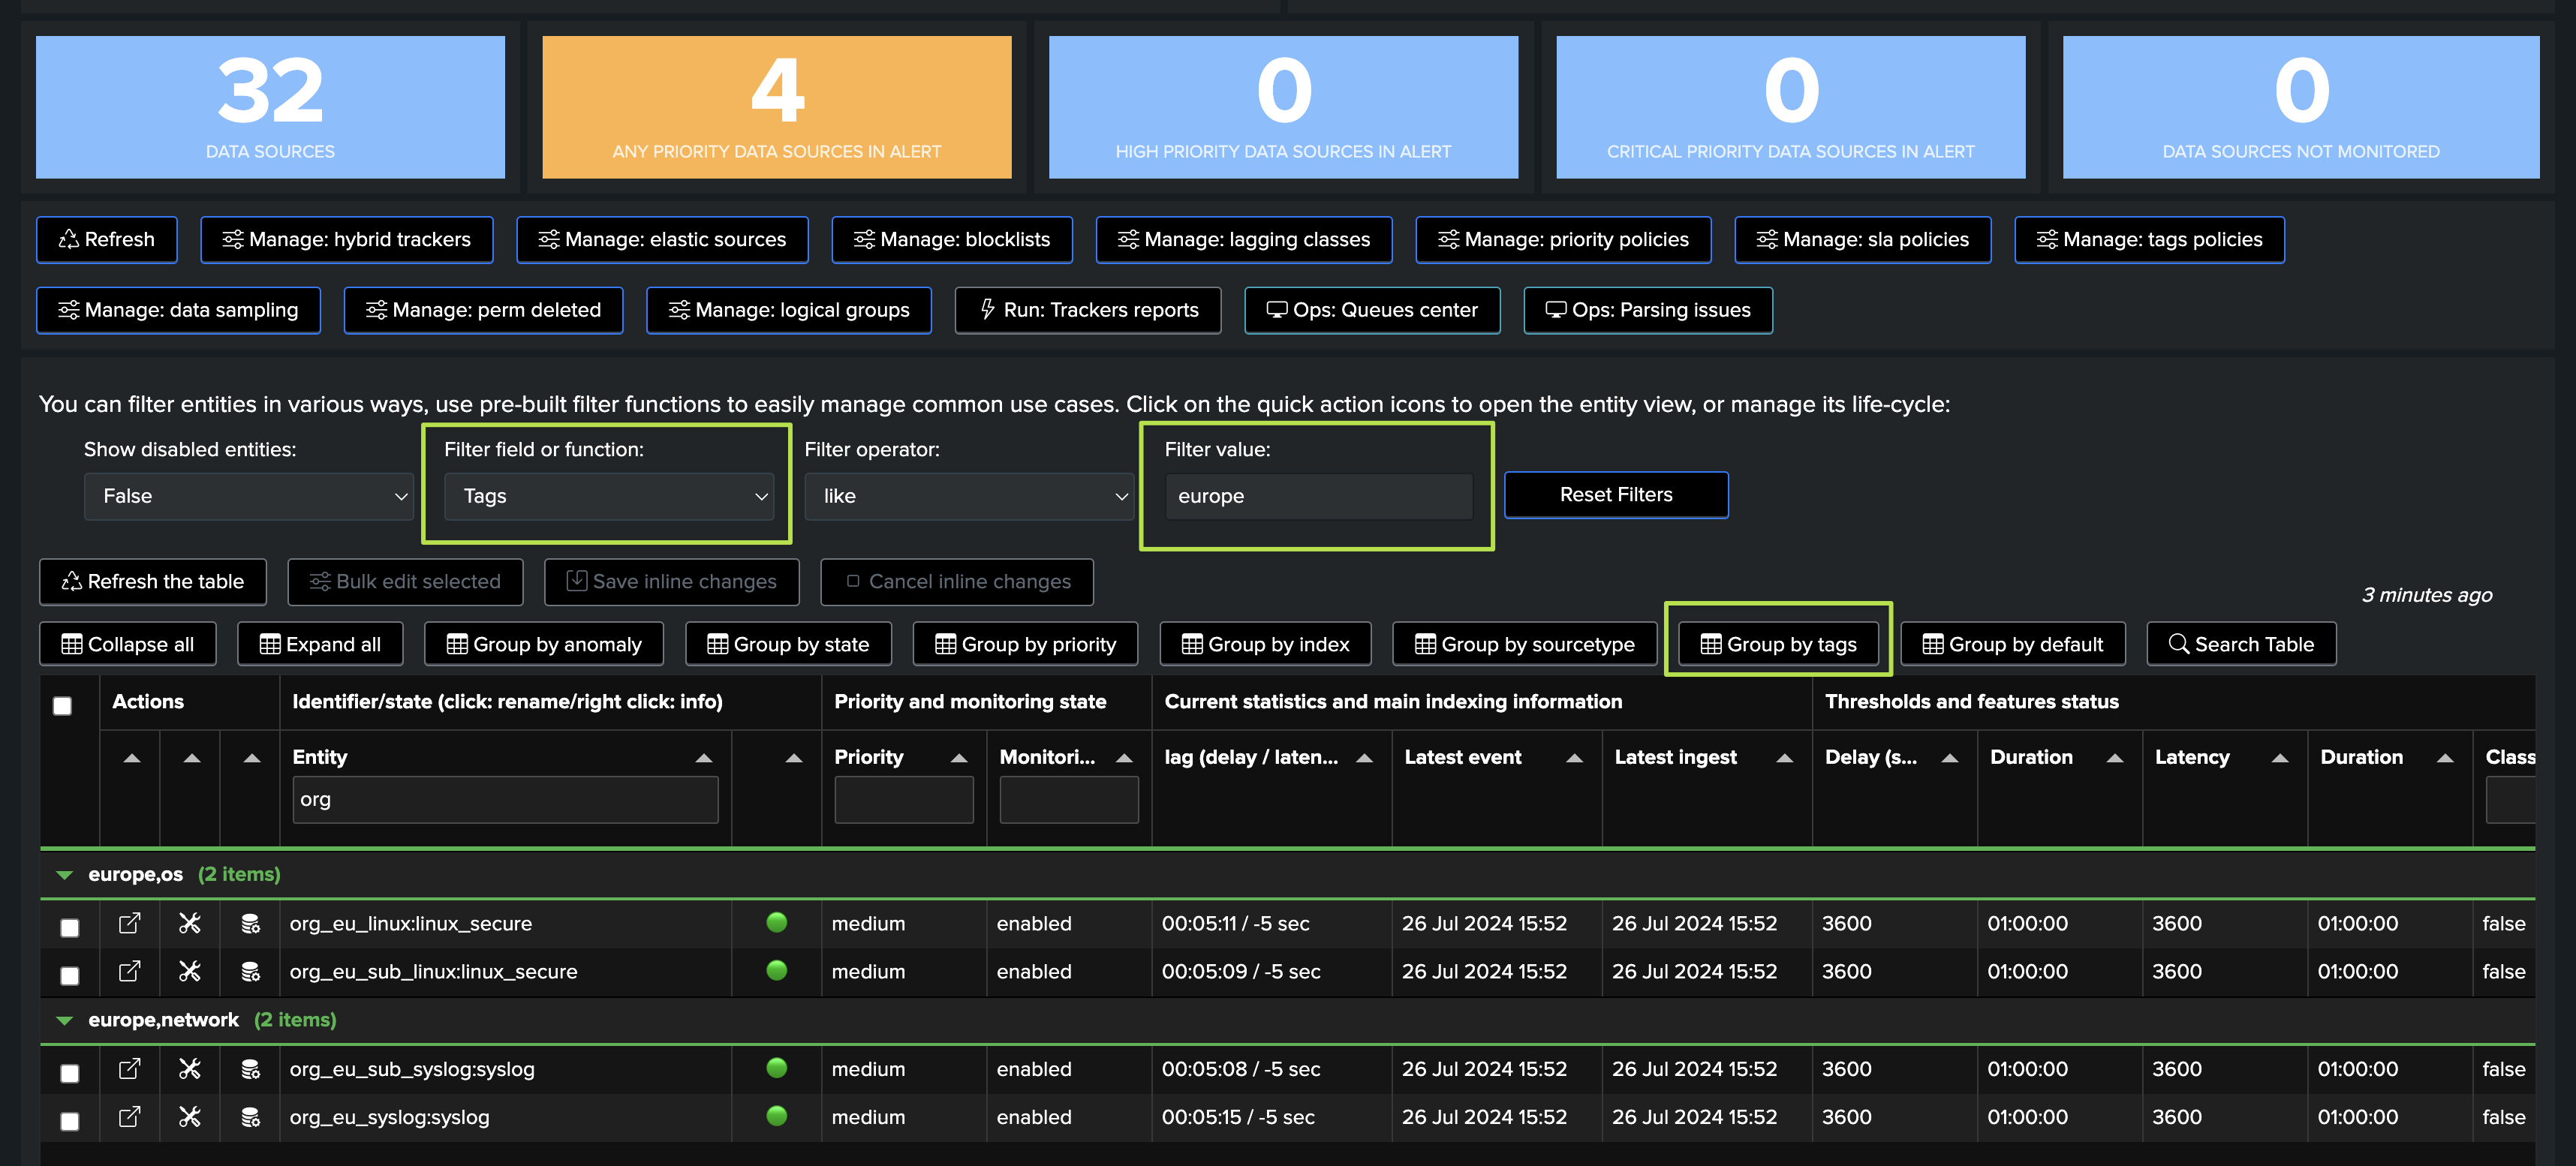Image resolution: width=2576 pixels, height=1166 pixels.
Task: Check the org_eu_linux:linux_secure row checkbox
Action: click(x=70, y=927)
